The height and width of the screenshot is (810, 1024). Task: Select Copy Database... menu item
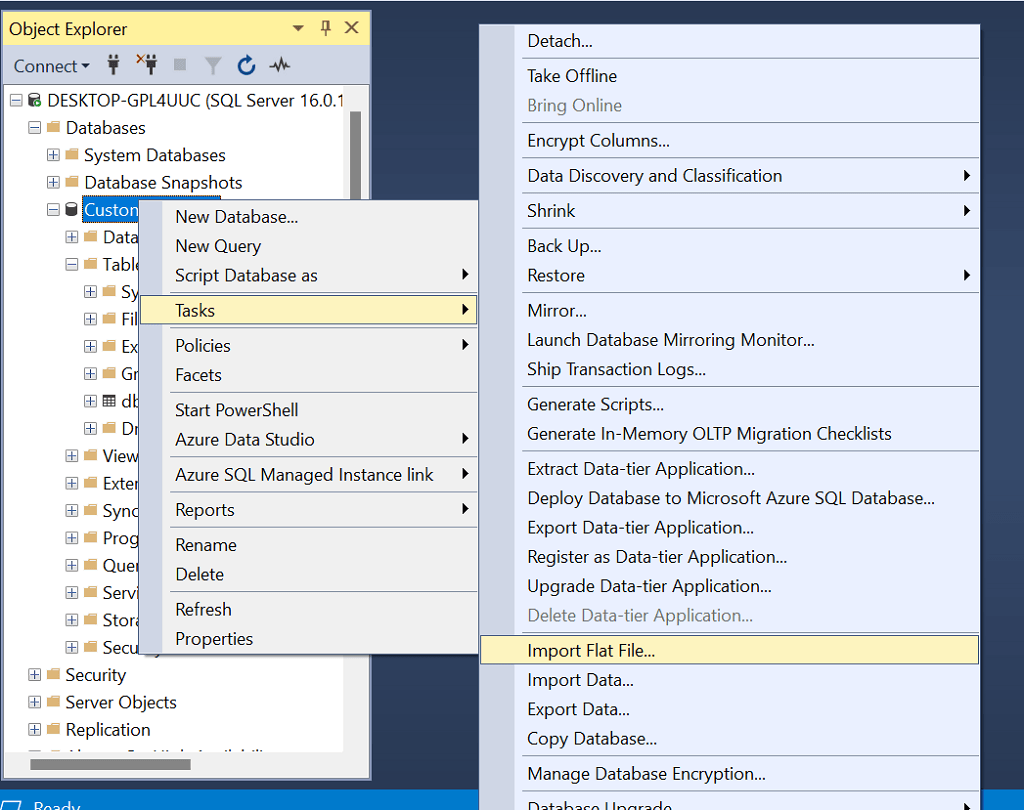click(729, 739)
